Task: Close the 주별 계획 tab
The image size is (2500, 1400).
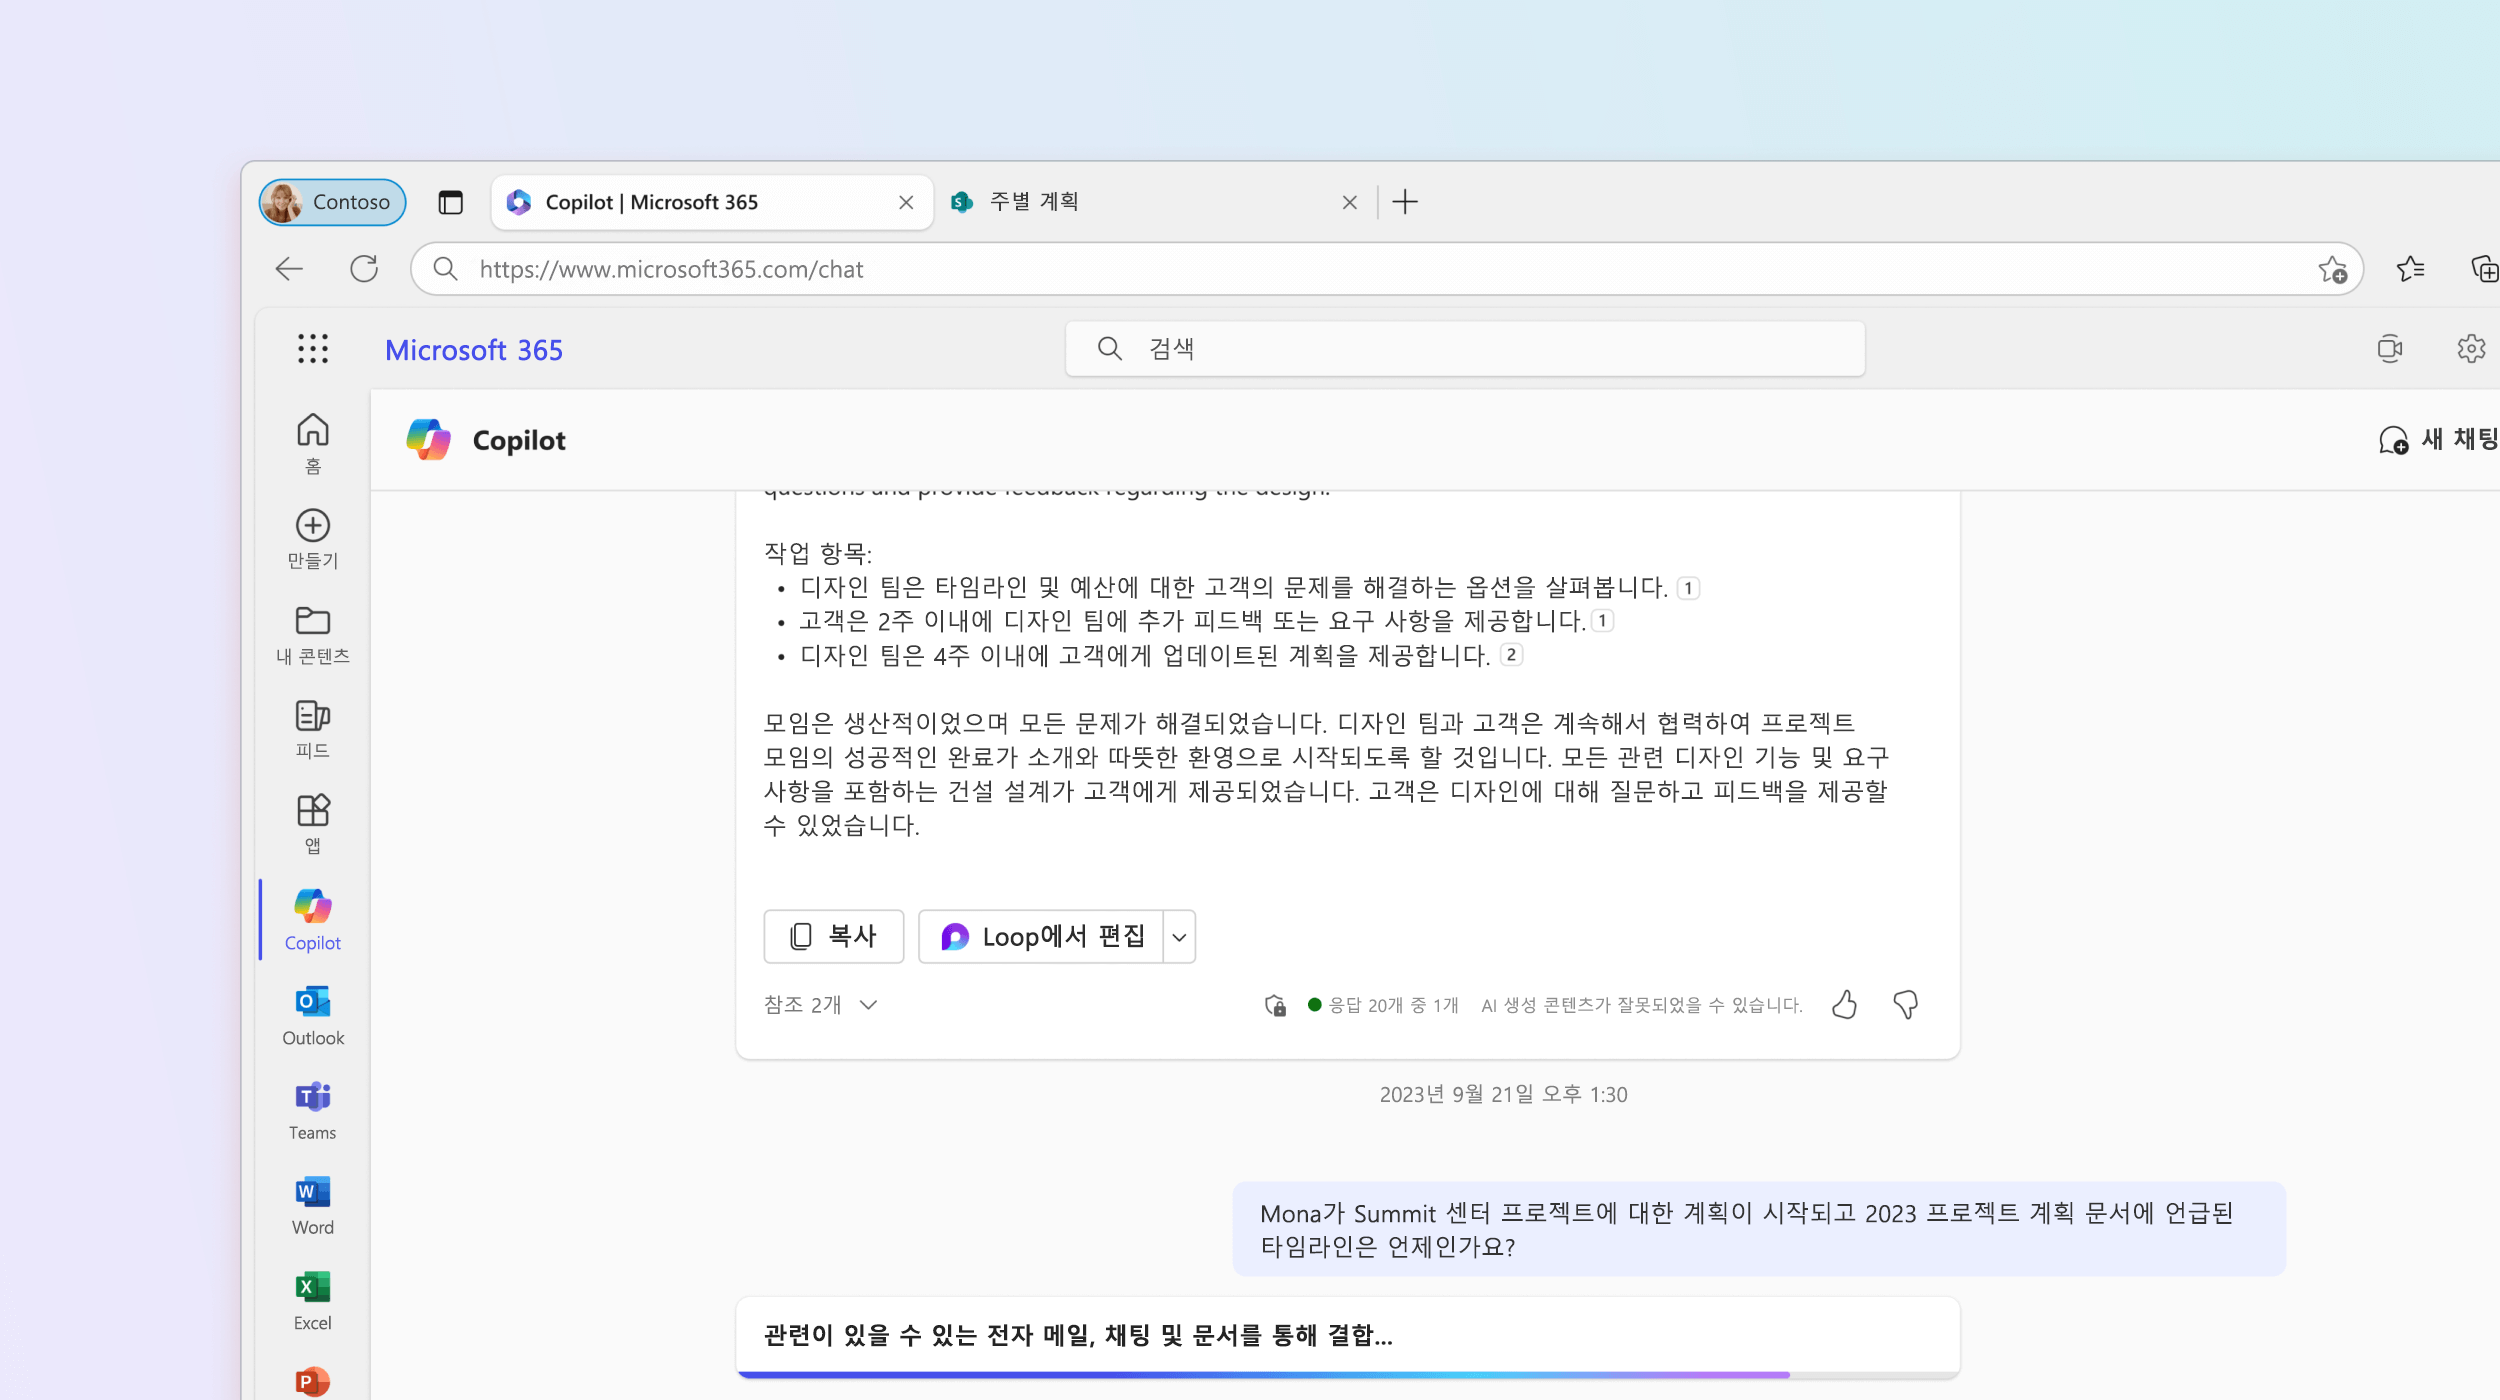Action: (x=1349, y=202)
